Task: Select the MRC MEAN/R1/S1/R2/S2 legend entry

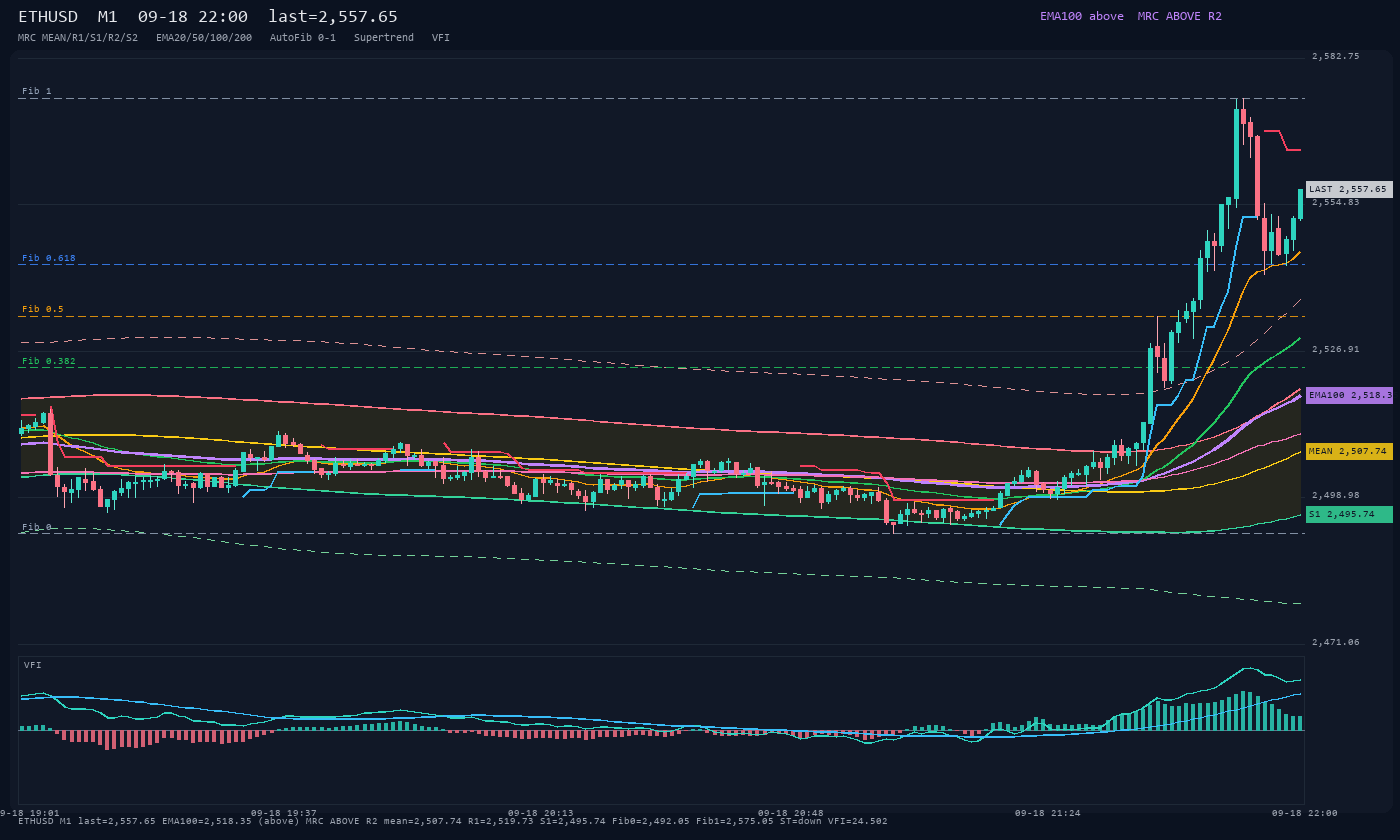Action: click(x=78, y=37)
